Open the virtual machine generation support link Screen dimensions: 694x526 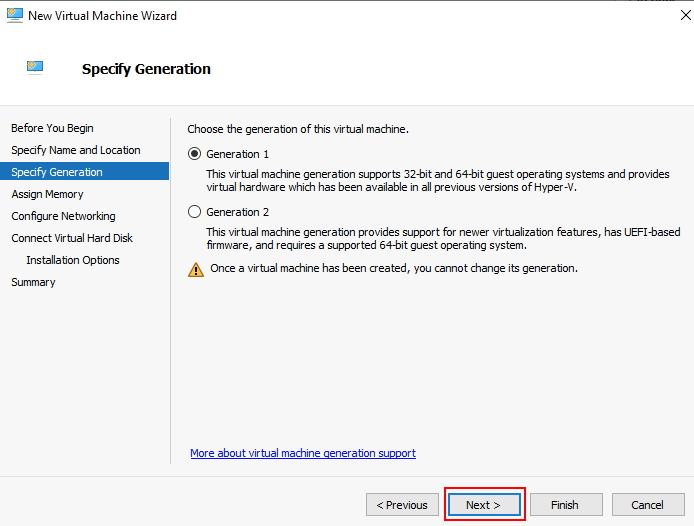(303, 453)
